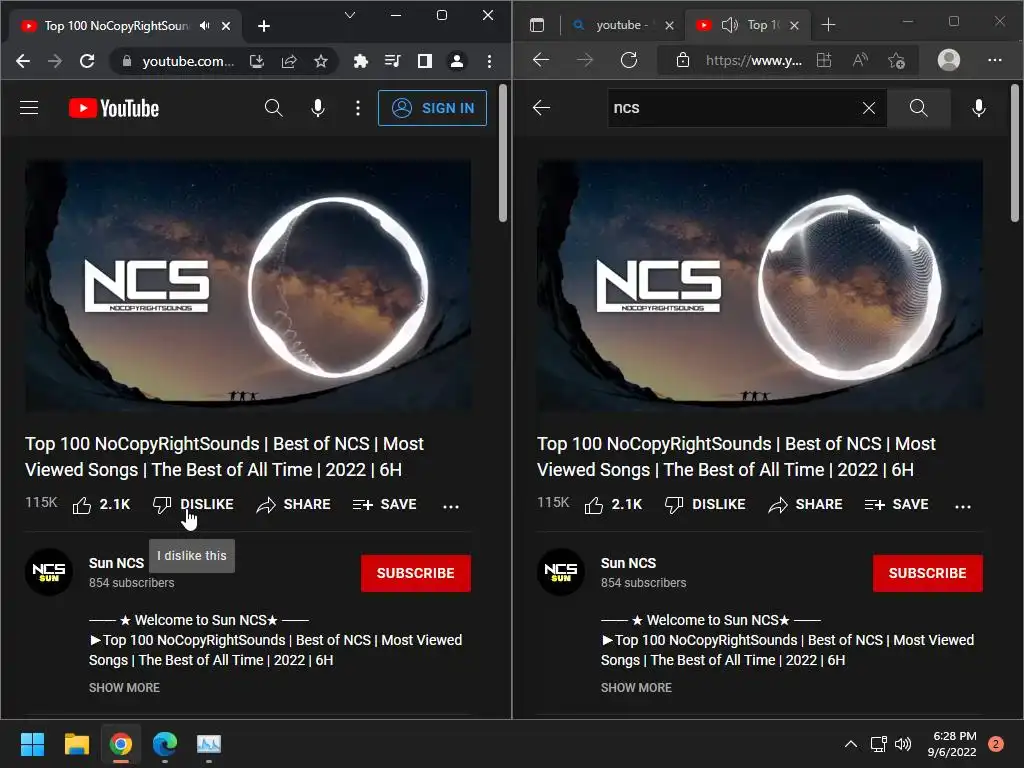Dislike the video in Edge window
This screenshot has height=768, width=1024.
tap(705, 505)
